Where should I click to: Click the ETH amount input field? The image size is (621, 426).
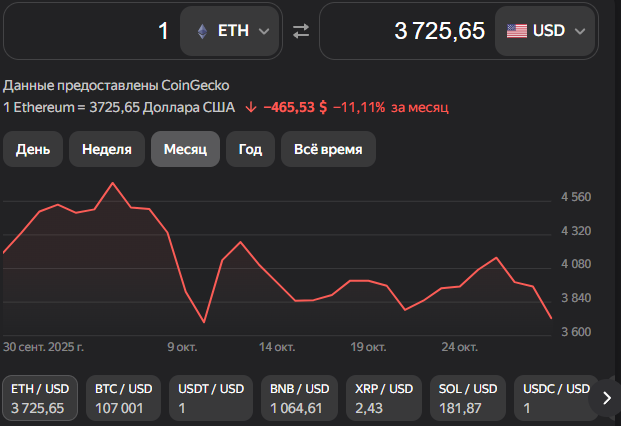point(90,31)
